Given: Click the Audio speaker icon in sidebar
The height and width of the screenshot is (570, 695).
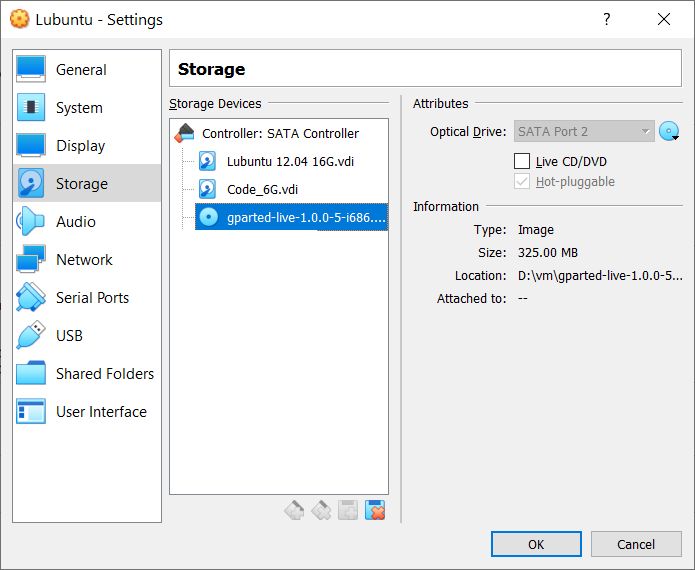Looking at the screenshot, I should [x=31, y=221].
